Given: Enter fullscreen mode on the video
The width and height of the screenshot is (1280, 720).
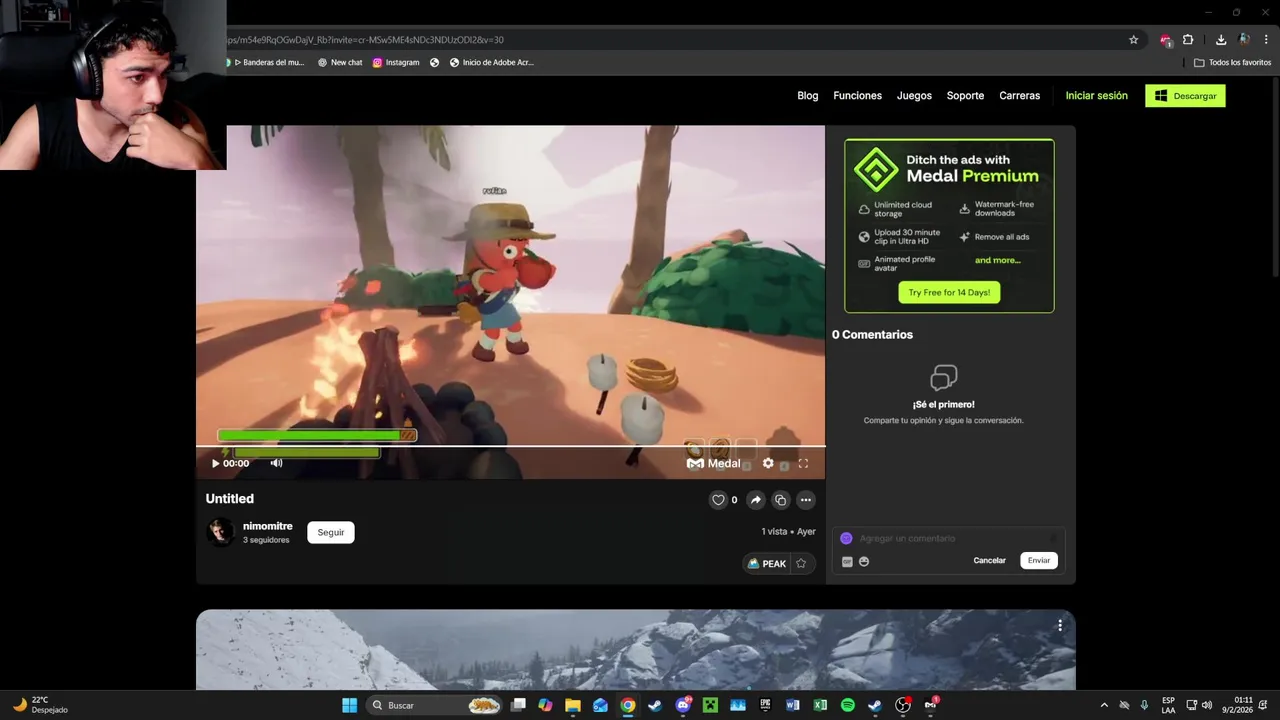Looking at the screenshot, I should click(803, 463).
